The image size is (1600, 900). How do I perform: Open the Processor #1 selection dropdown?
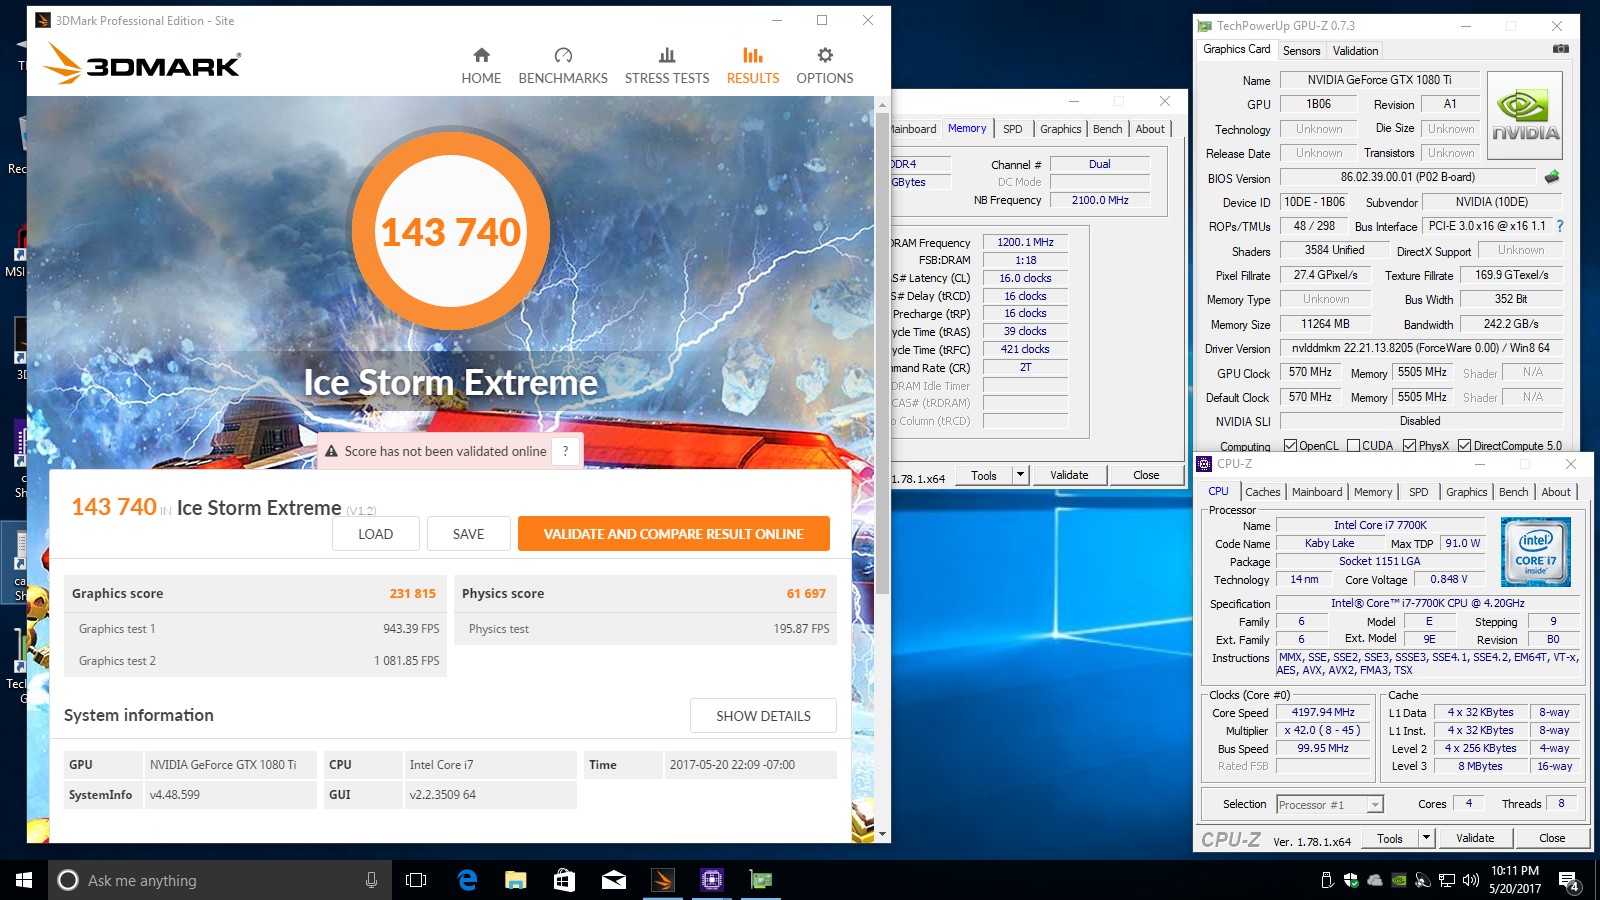pyautogui.click(x=1330, y=804)
